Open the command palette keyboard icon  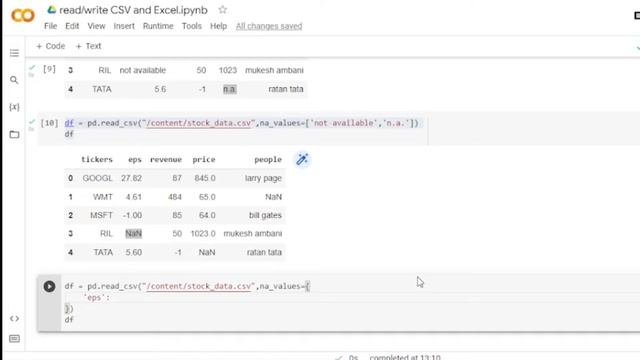[14, 339]
